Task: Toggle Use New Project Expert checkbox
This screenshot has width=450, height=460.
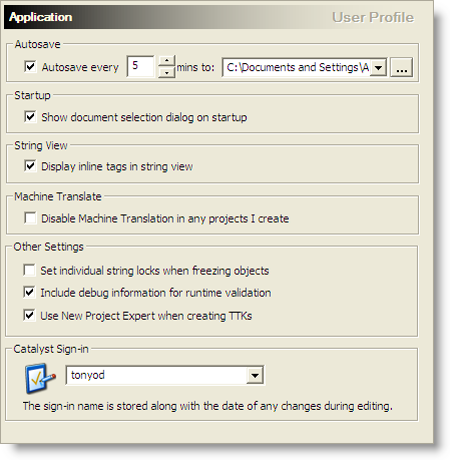Action: click(29, 315)
